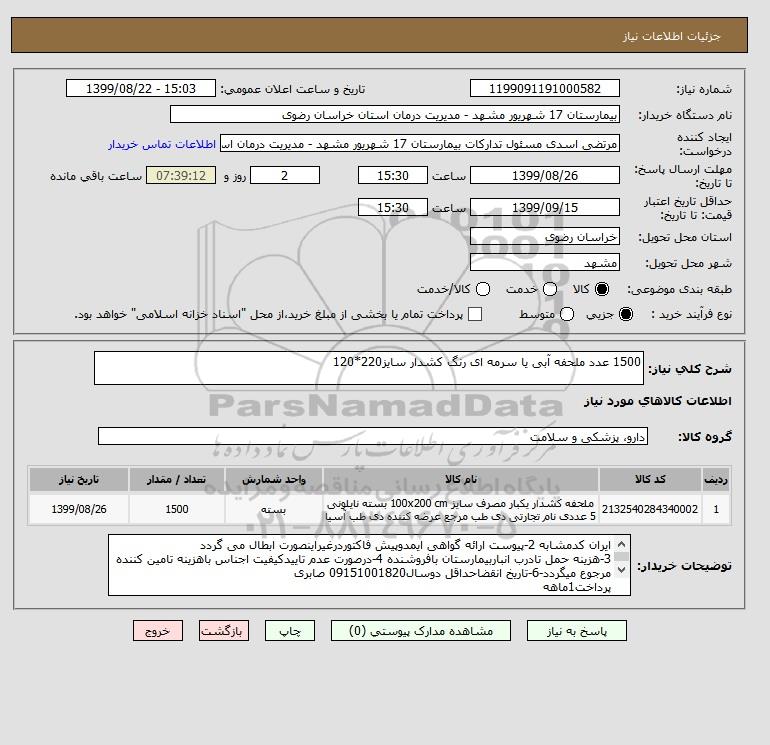The height and width of the screenshot is (745, 770).
Task: Click scroll-down arrow in buyer notes box
Action: (621, 569)
